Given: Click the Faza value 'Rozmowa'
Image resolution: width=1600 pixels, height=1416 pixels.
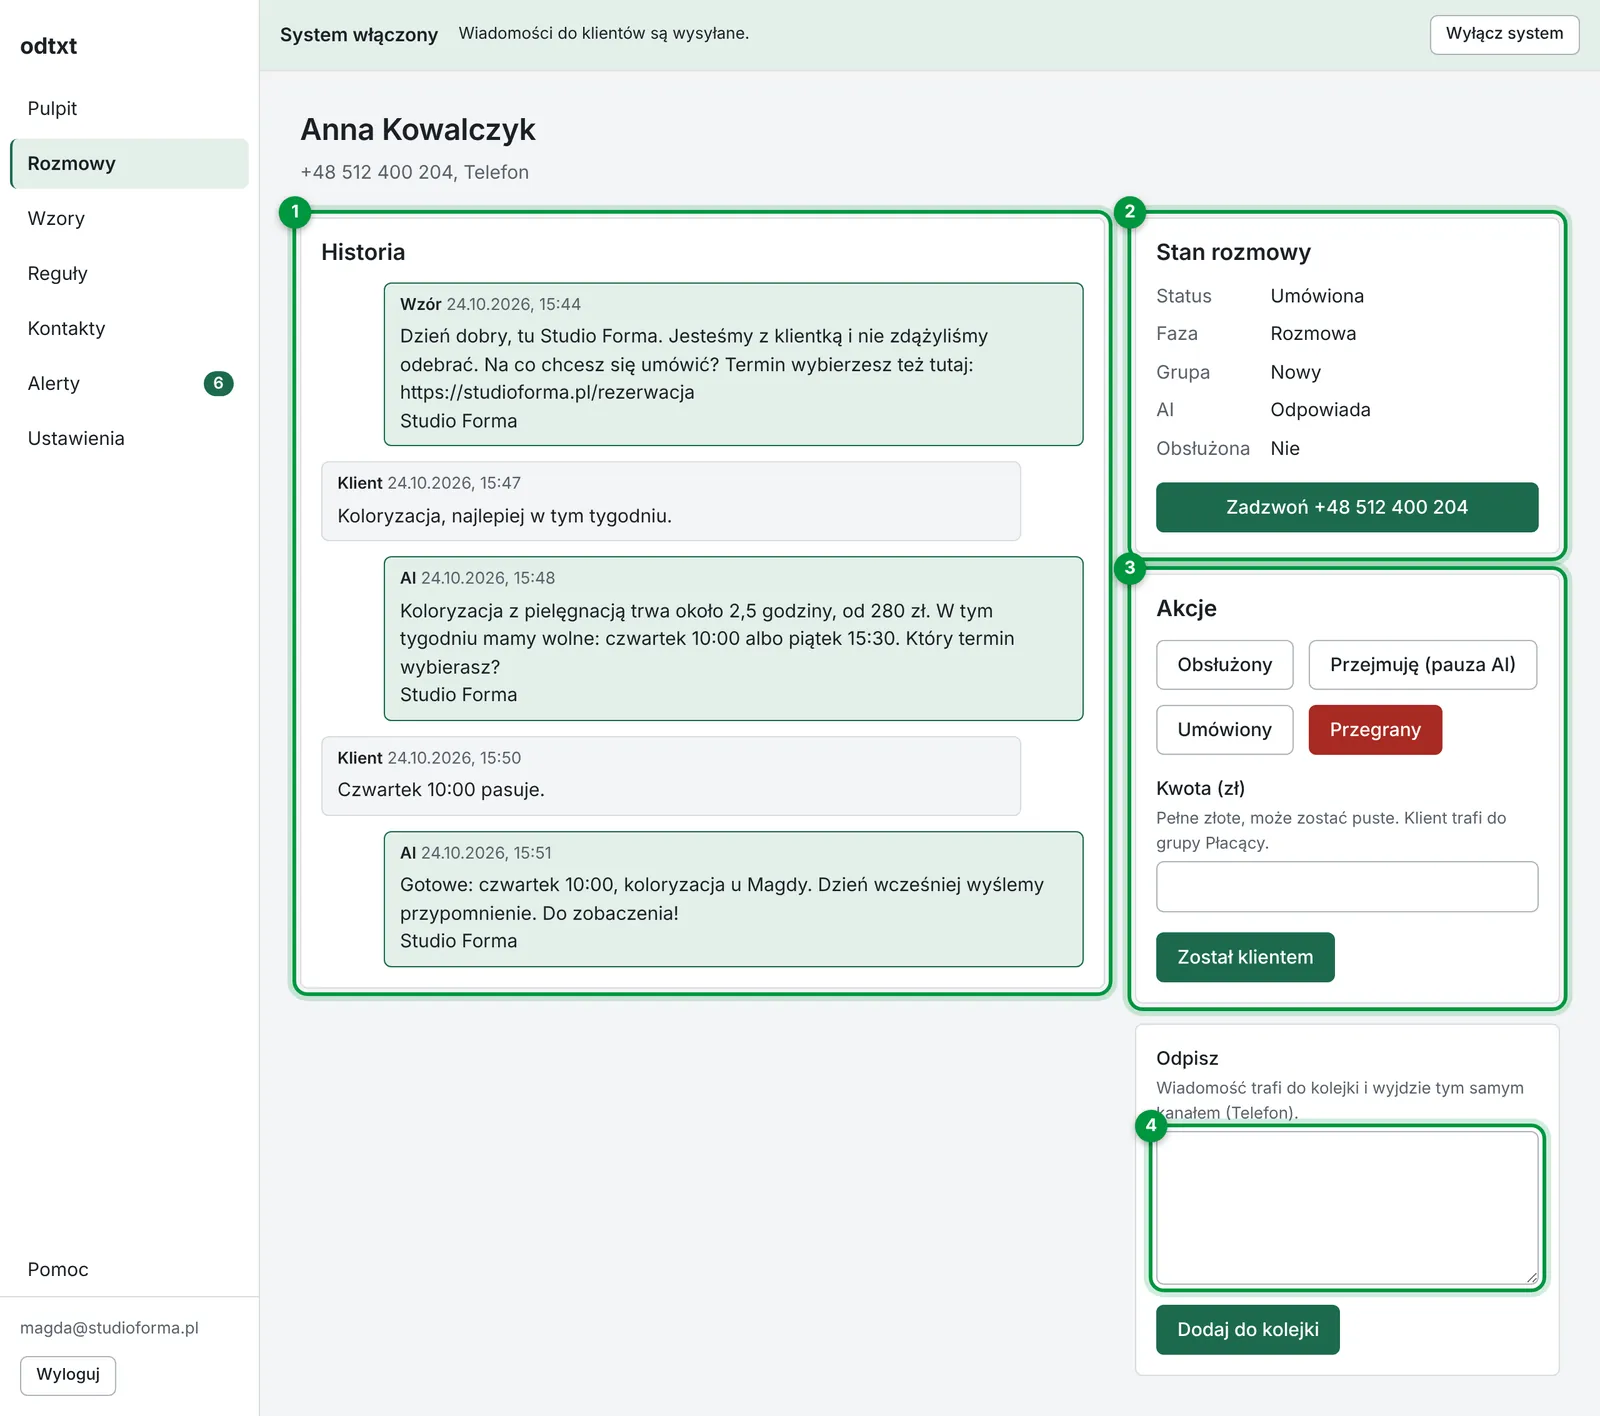Looking at the screenshot, I should [1313, 334].
